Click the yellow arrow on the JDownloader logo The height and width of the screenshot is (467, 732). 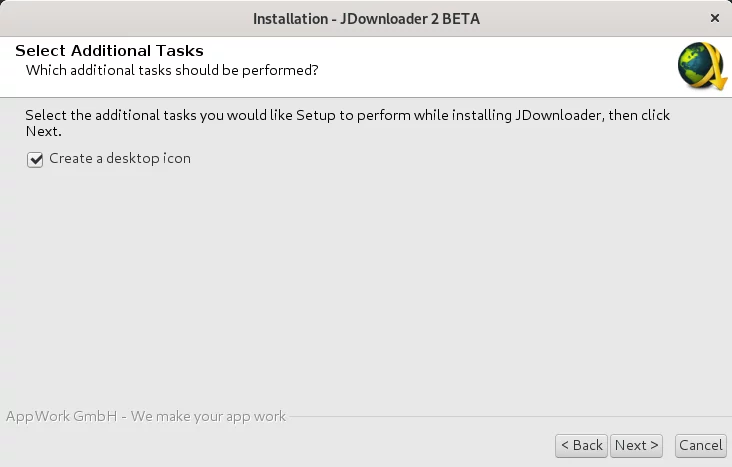tap(716, 70)
